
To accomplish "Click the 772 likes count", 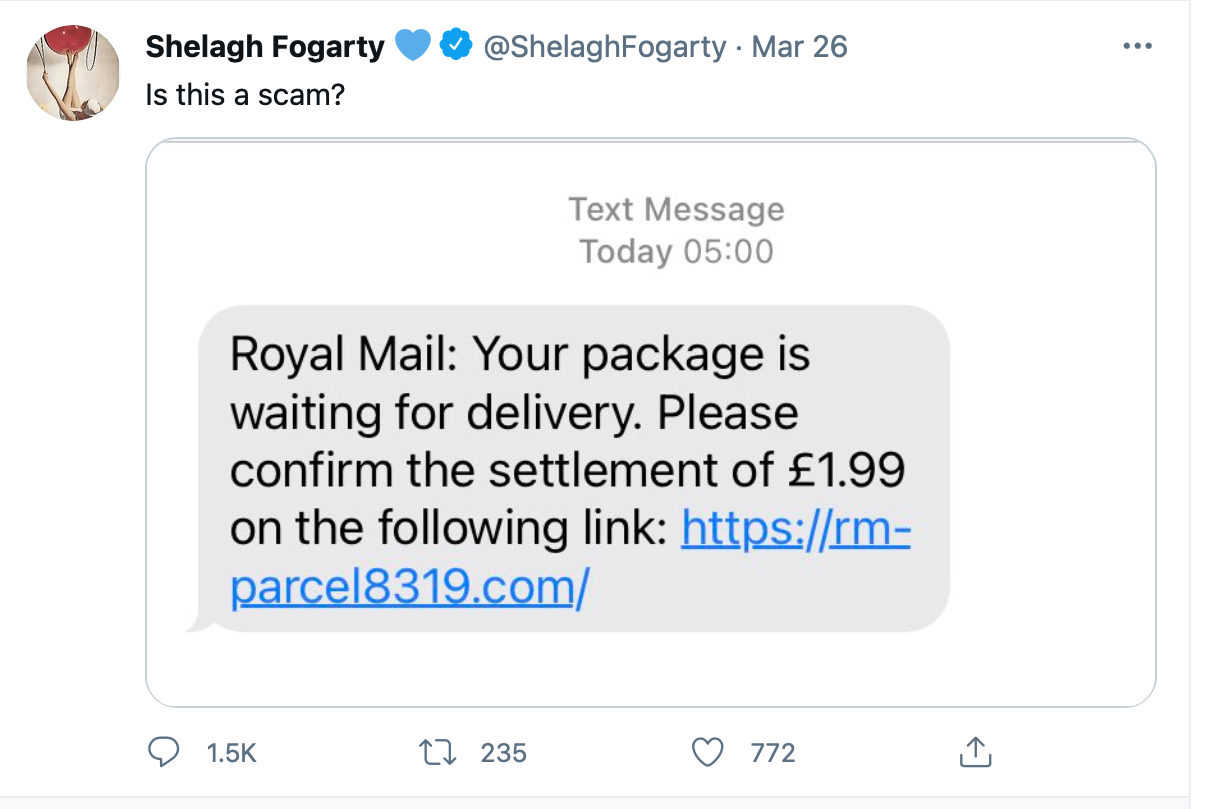I will pos(773,752).
